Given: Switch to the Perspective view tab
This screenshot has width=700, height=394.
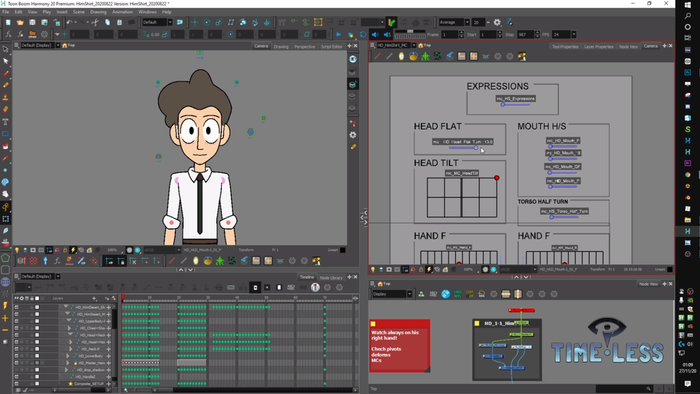Looking at the screenshot, I should tap(304, 46).
